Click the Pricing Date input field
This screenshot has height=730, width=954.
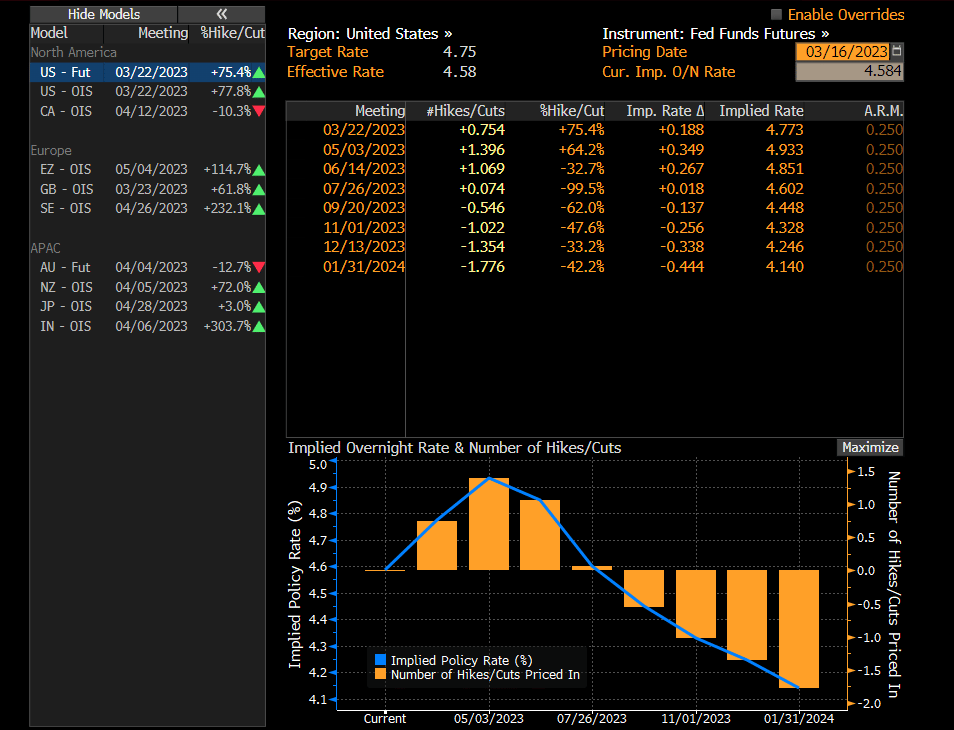tap(841, 52)
